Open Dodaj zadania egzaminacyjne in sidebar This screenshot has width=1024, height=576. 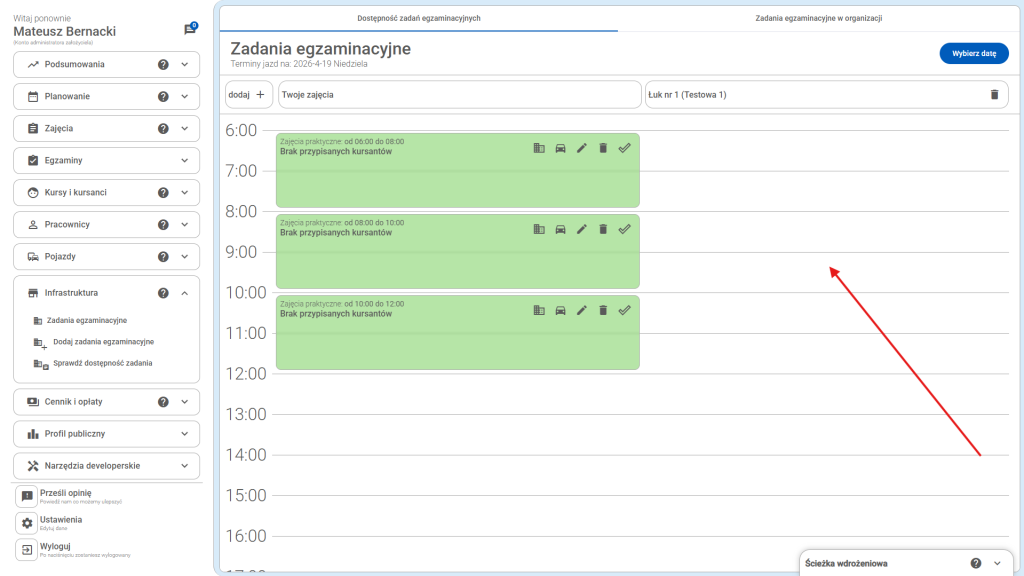click(102, 342)
